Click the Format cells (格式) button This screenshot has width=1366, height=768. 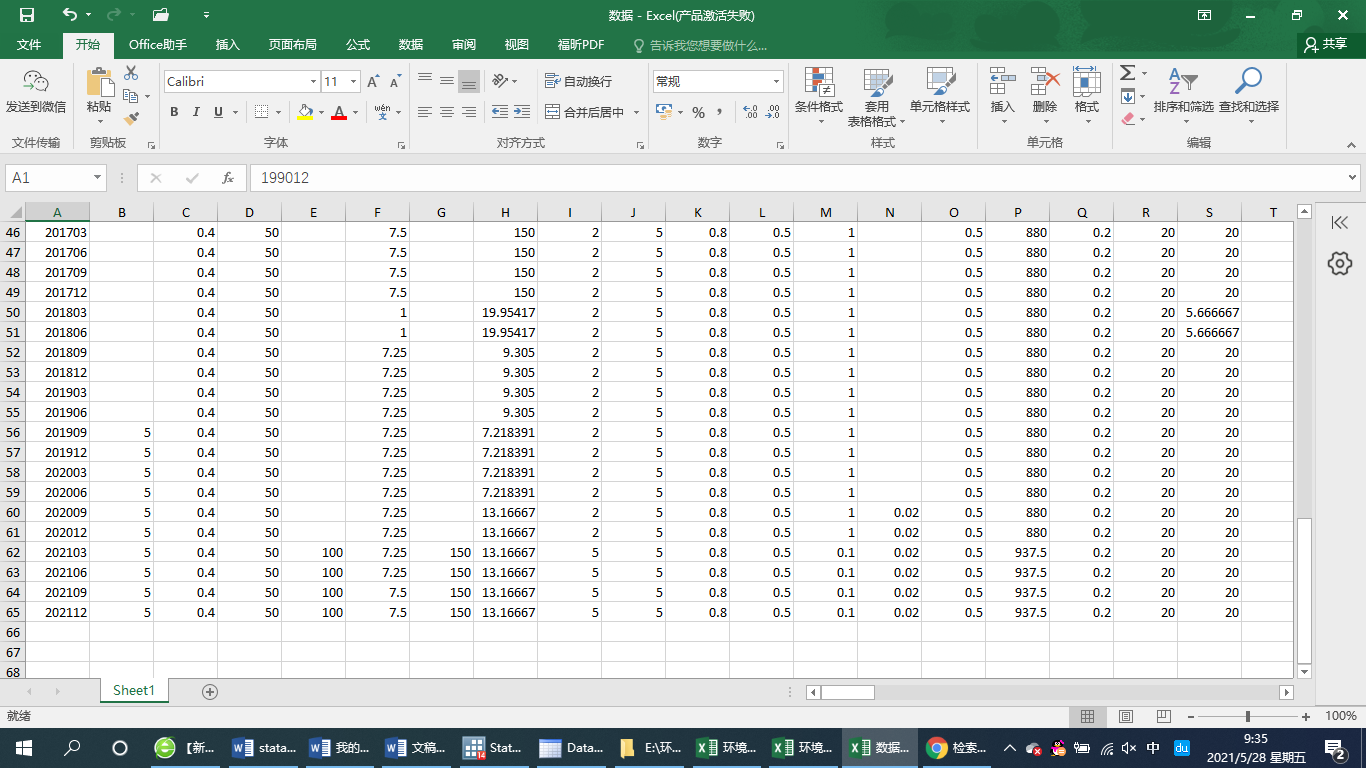[x=1087, y=93]
